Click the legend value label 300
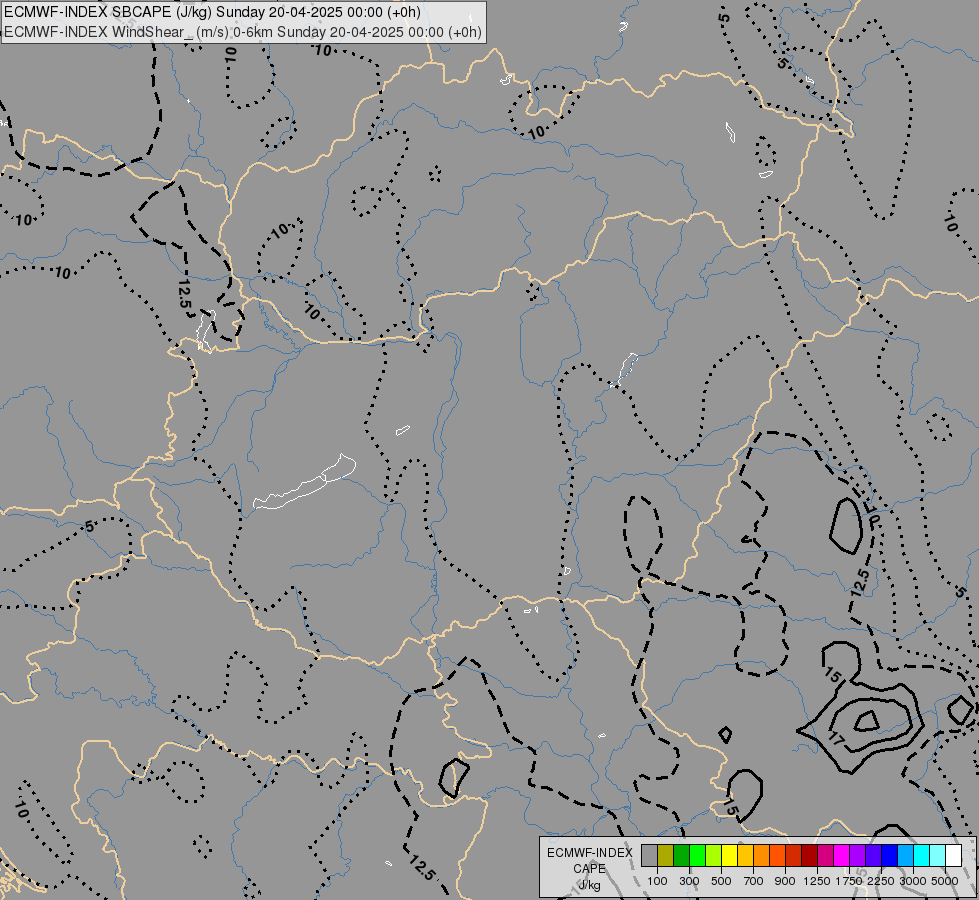This screenshot has width=979, height=900. (689, 881)
